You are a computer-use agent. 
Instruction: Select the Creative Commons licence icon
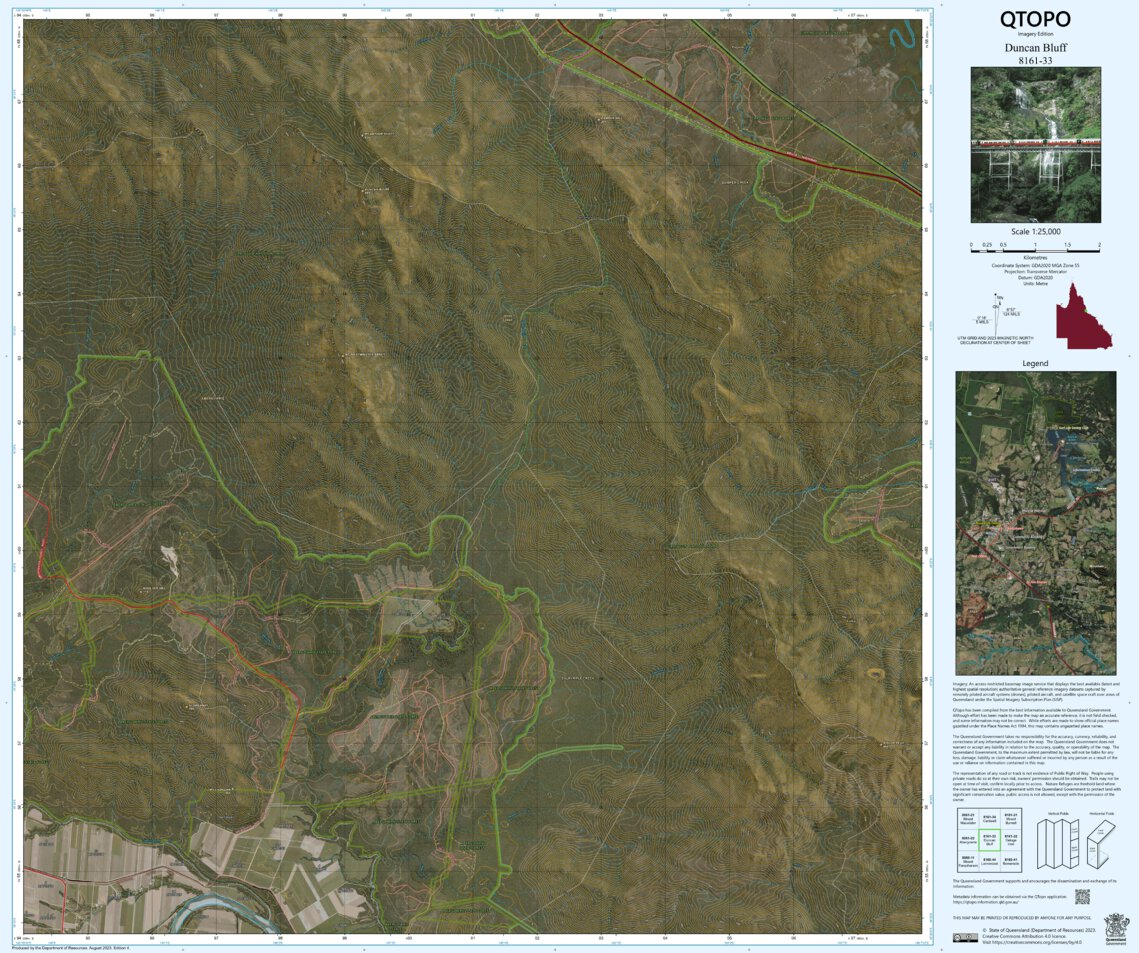coord(967,938)
